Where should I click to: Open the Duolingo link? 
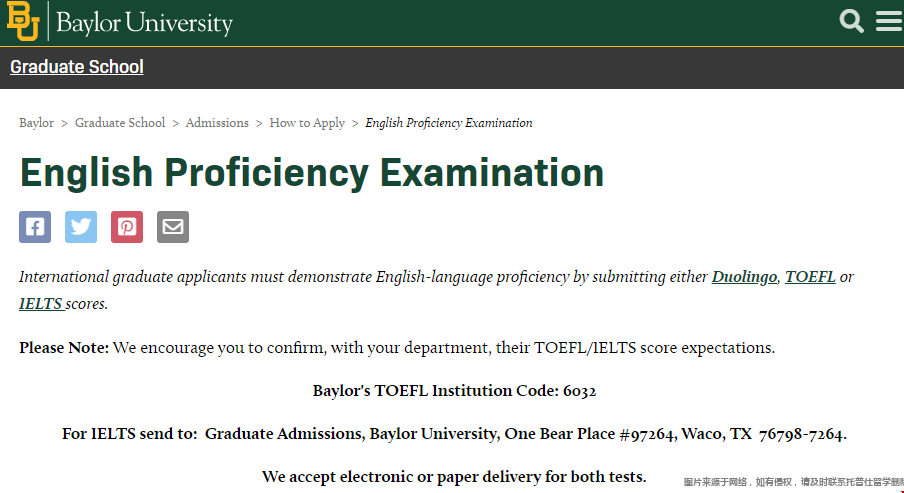coord(744,277)
